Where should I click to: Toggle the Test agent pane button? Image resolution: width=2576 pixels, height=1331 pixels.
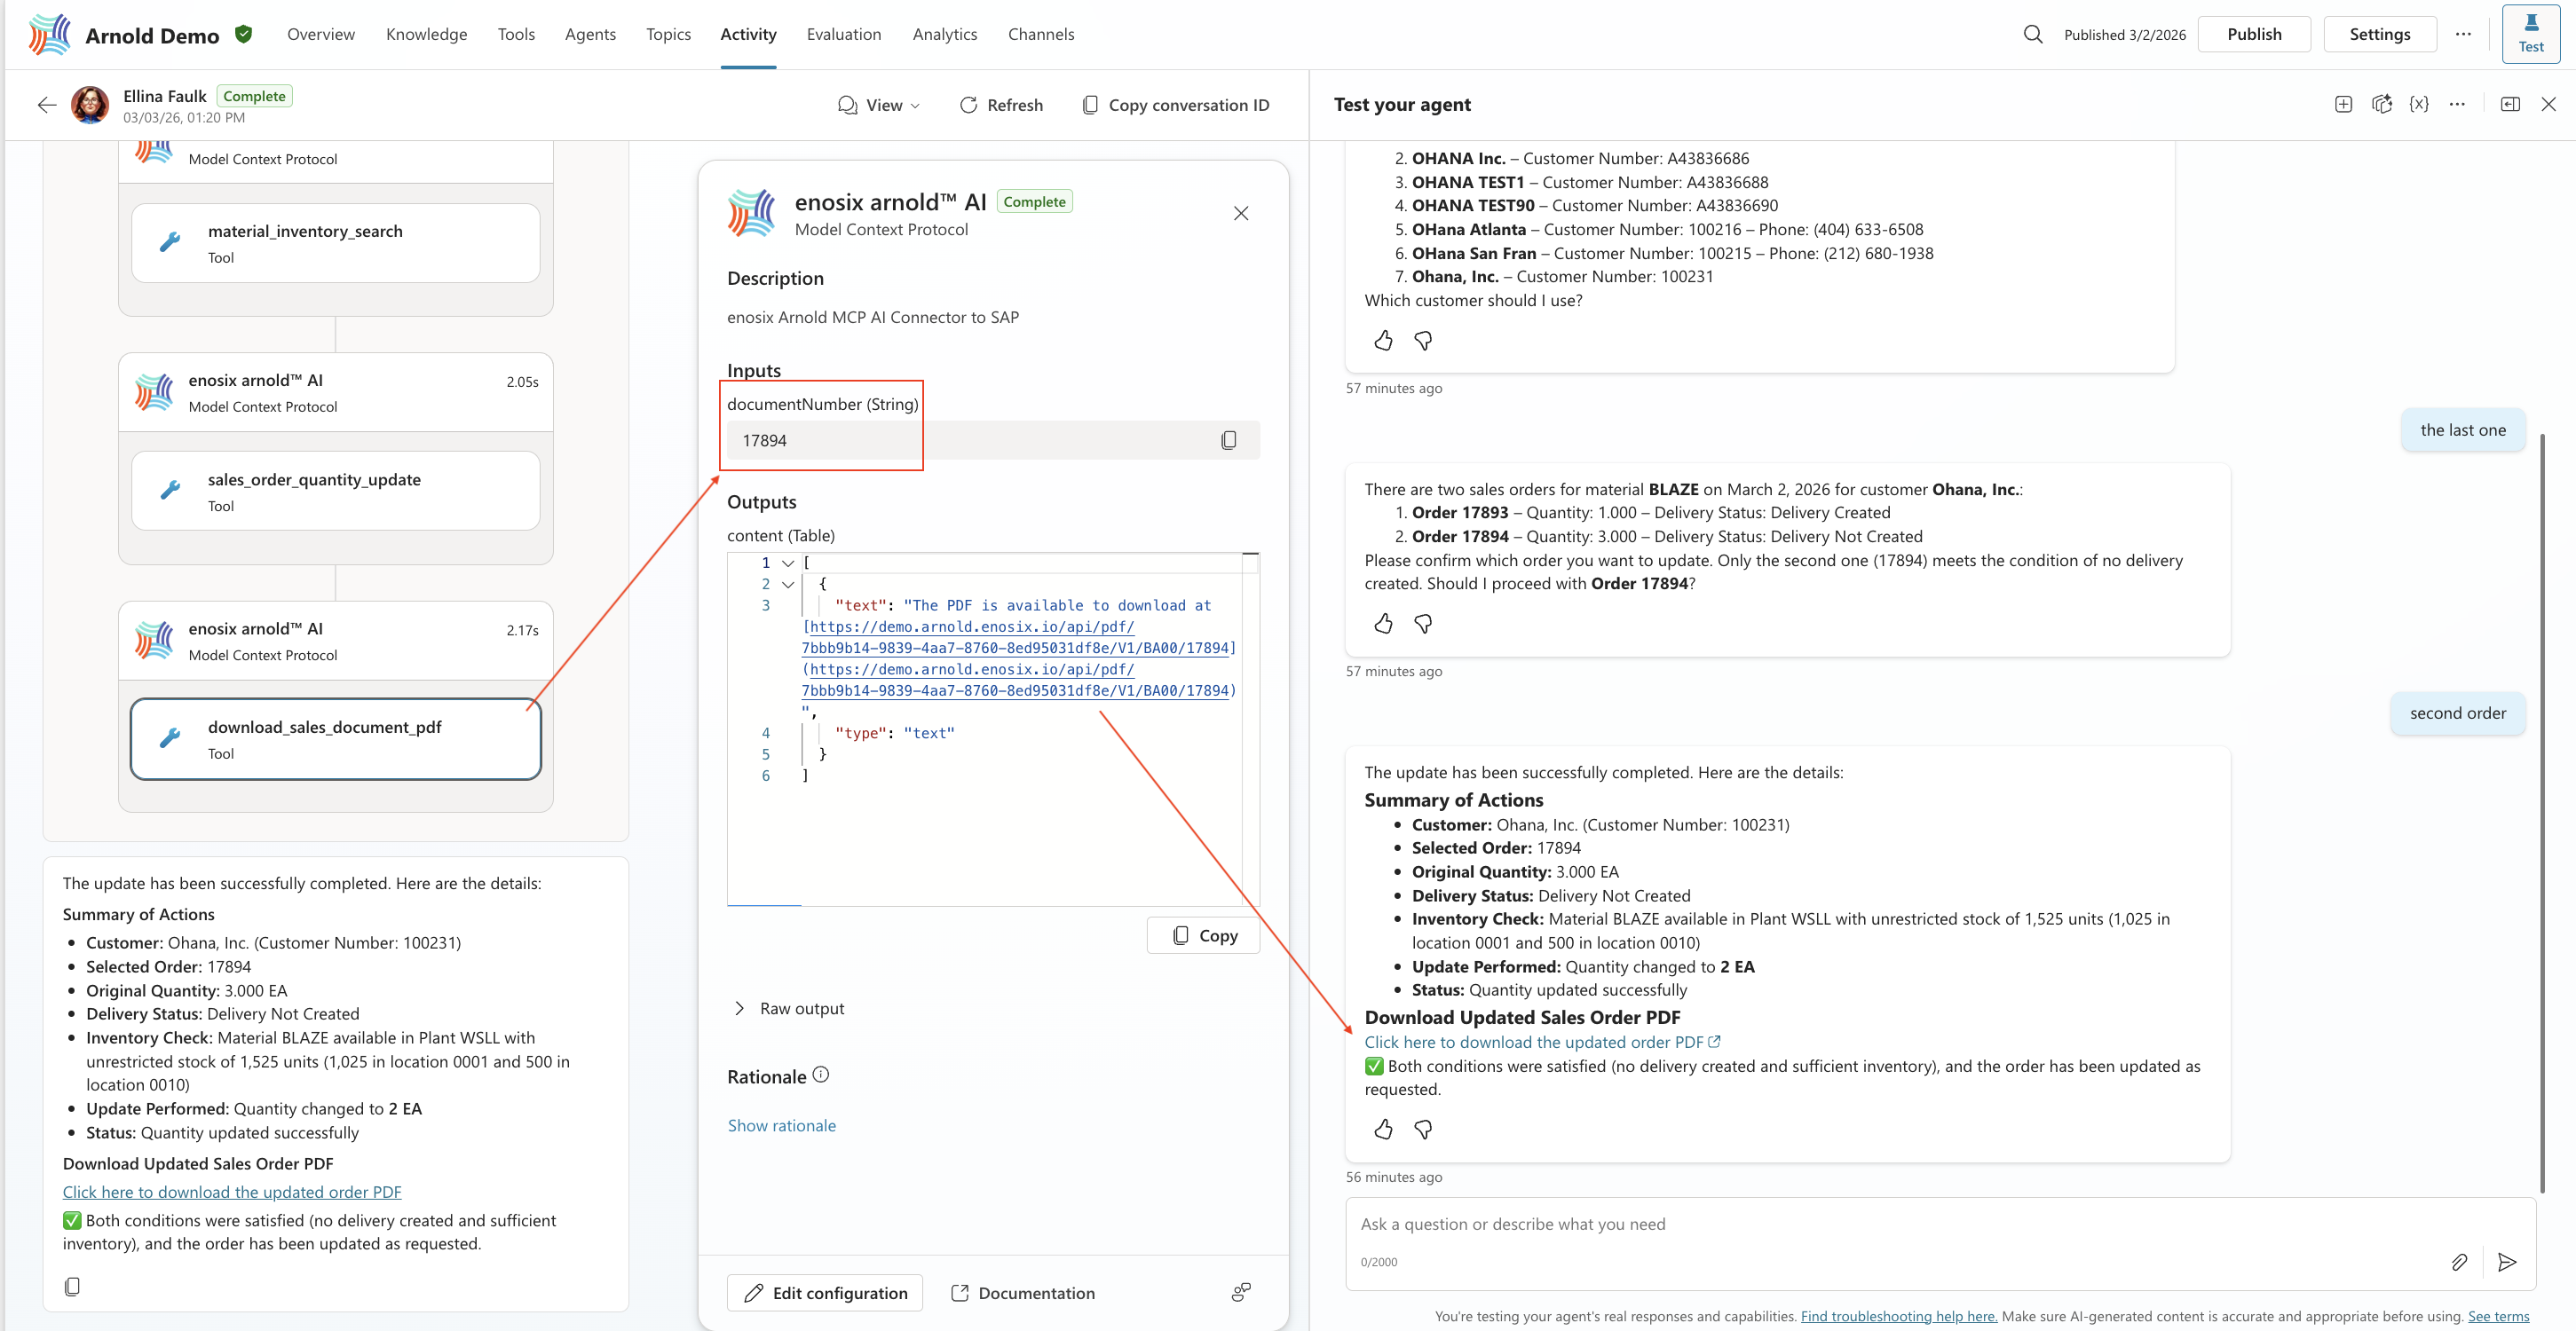(x=2530, y=34)
